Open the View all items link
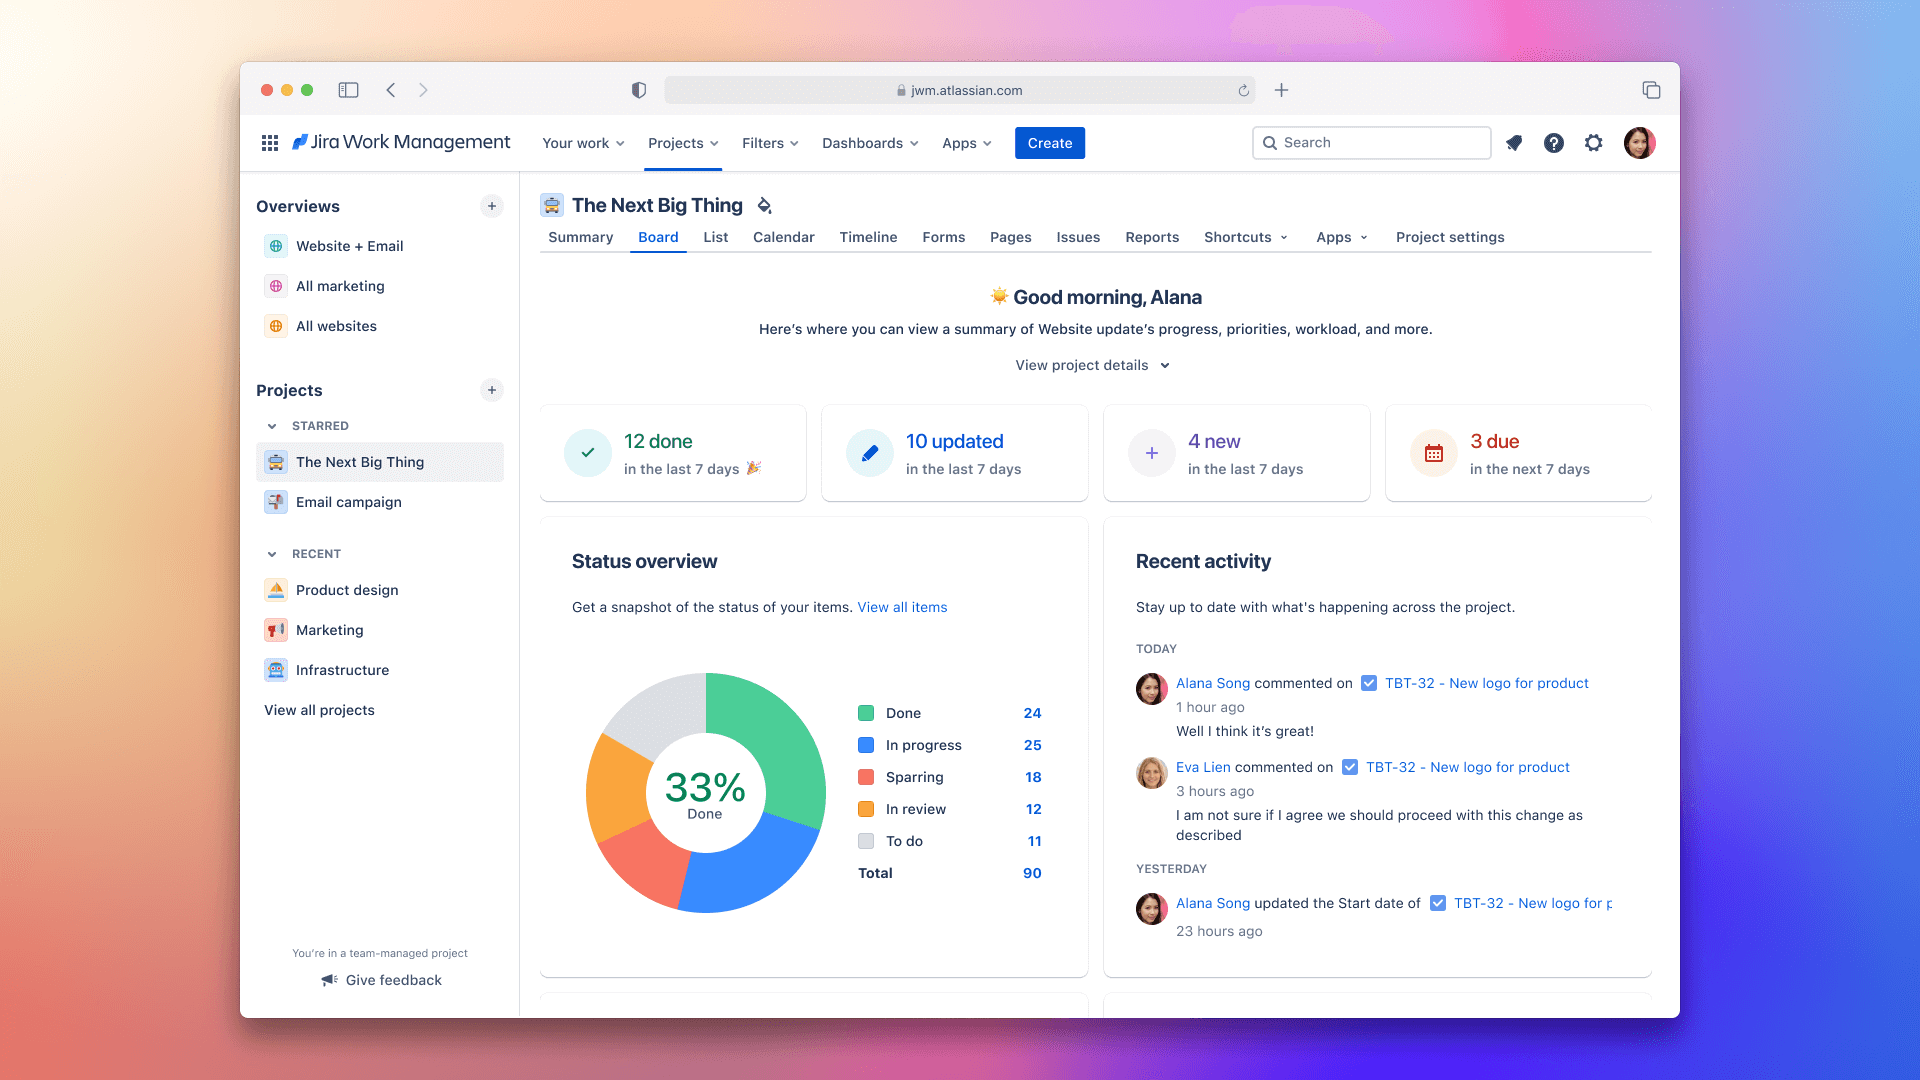This screenshot has height=1080, width=1920. click(x=902, y=607)
